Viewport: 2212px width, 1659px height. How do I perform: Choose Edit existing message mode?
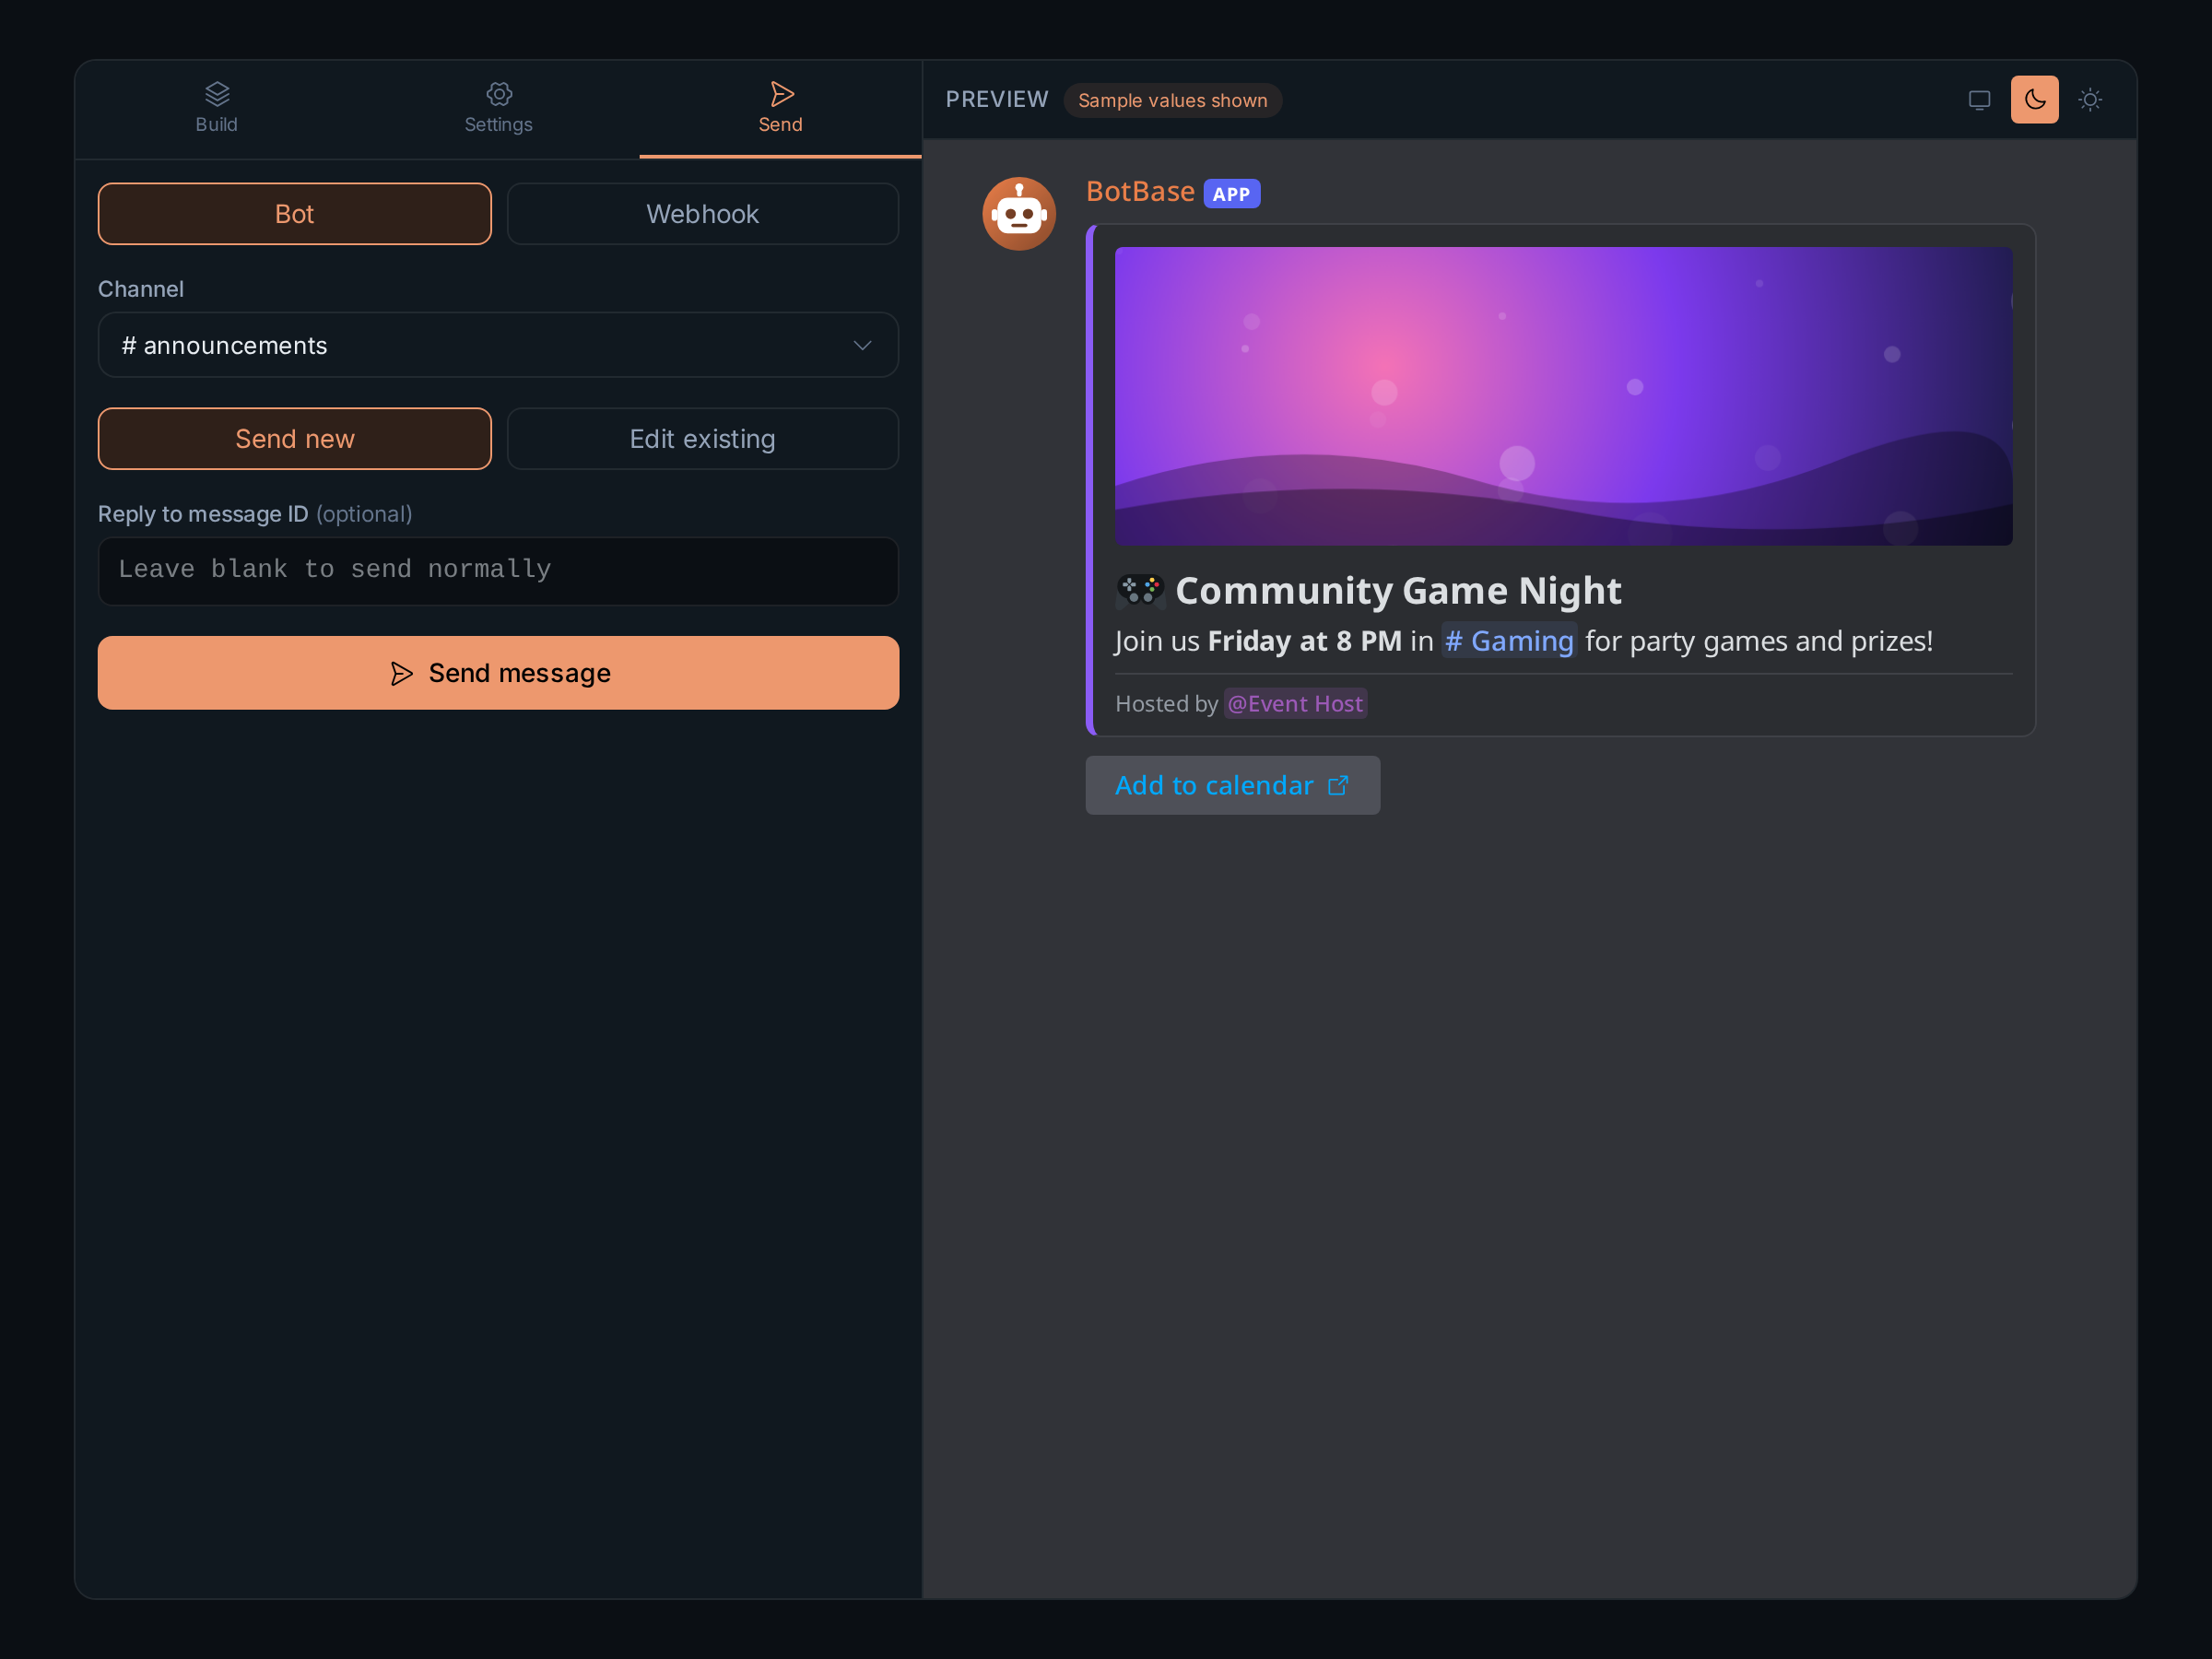(703, 439)
